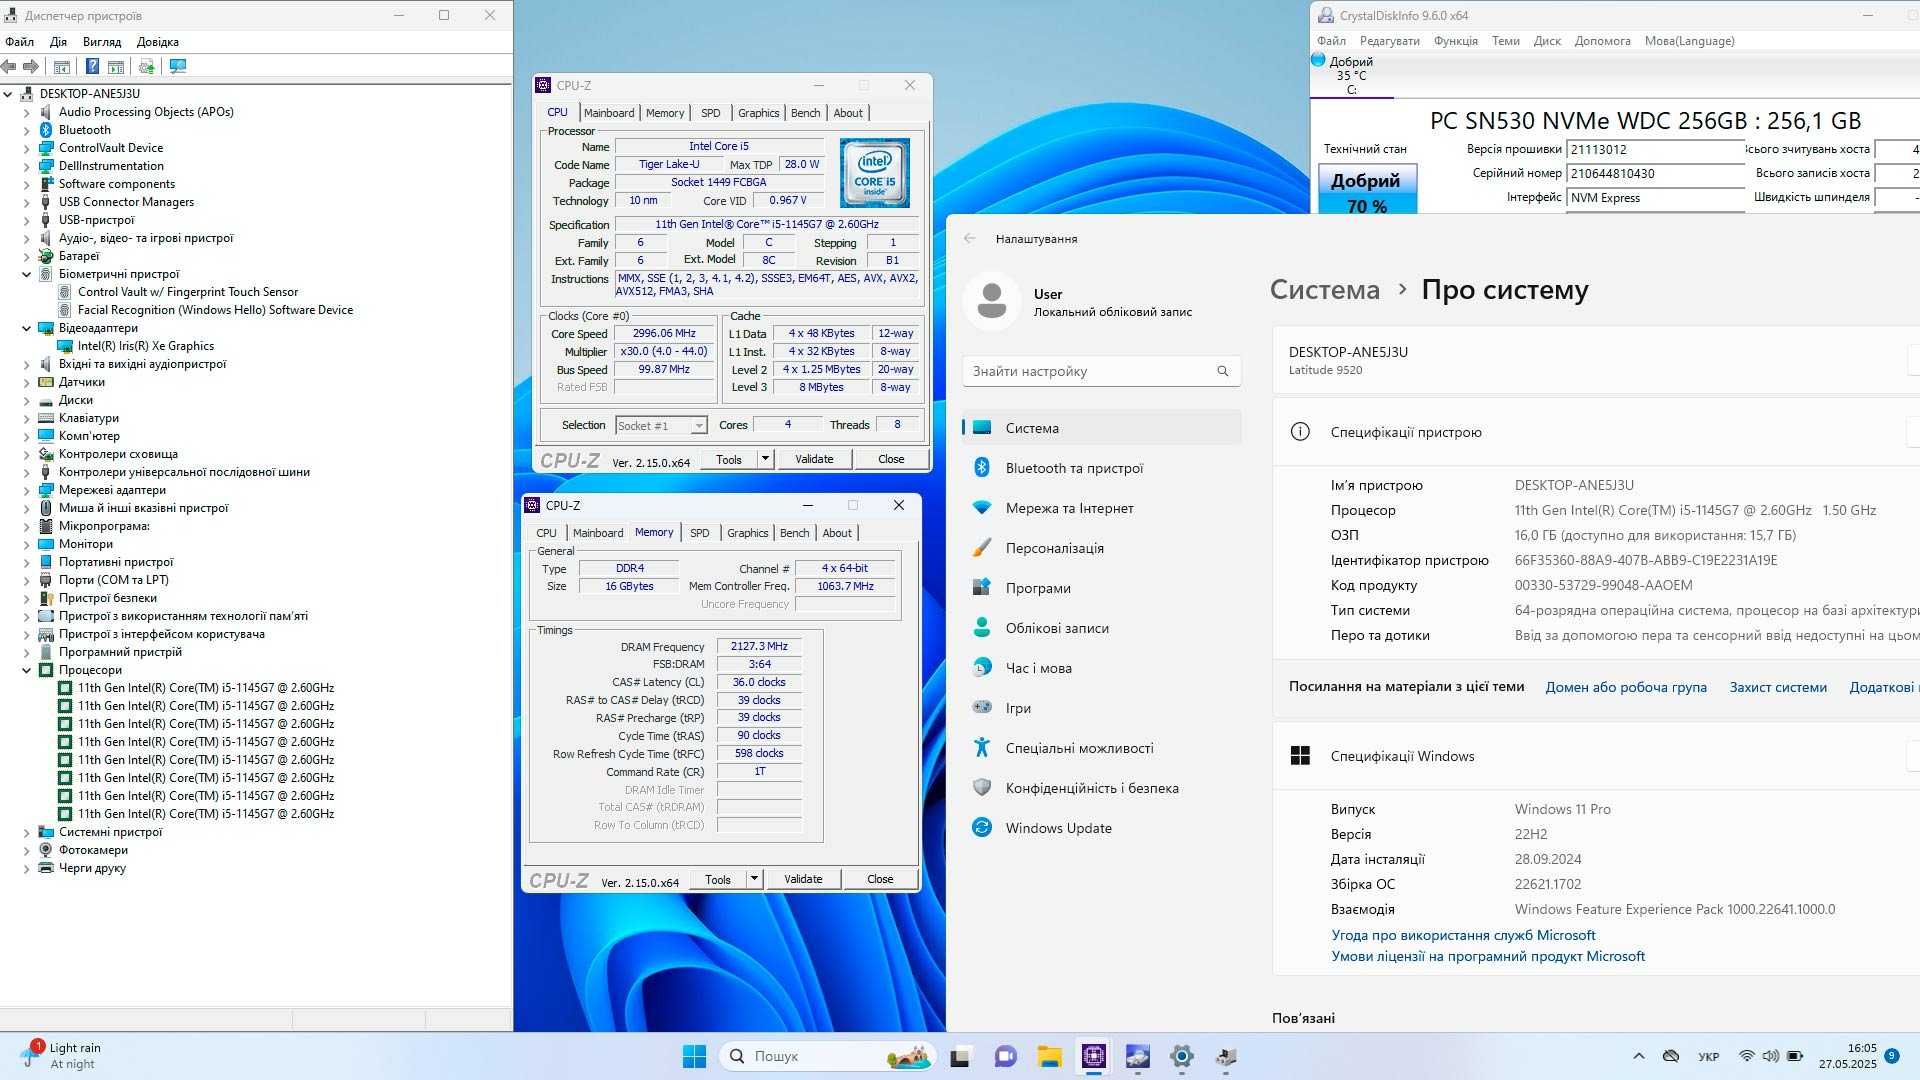Open Мова(Language) menu in CrystalDiskInfo

[x=1689, y=41]
